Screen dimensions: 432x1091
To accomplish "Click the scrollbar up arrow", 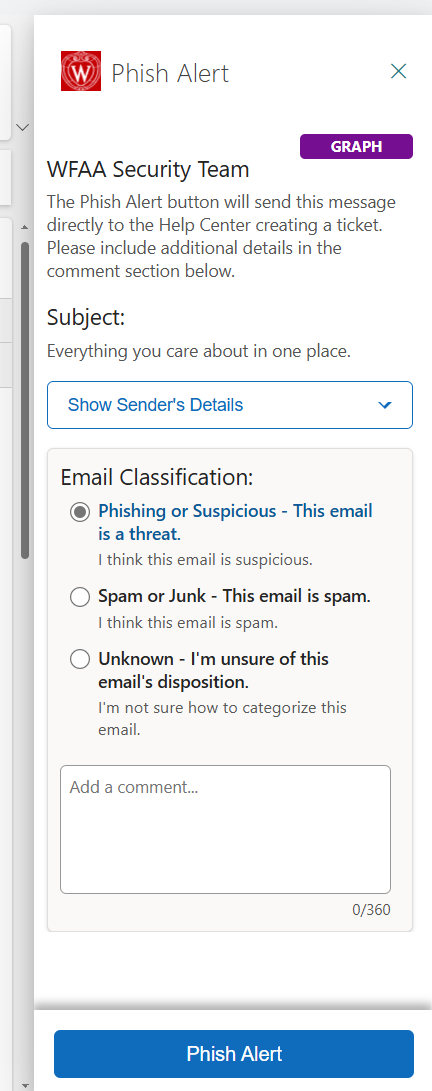I will (x=24, y=227).
